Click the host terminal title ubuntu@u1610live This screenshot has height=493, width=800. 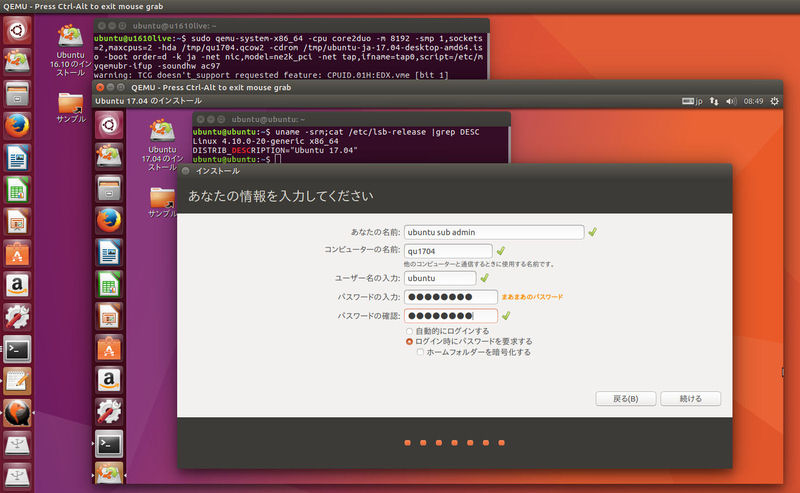click(174, 26)
